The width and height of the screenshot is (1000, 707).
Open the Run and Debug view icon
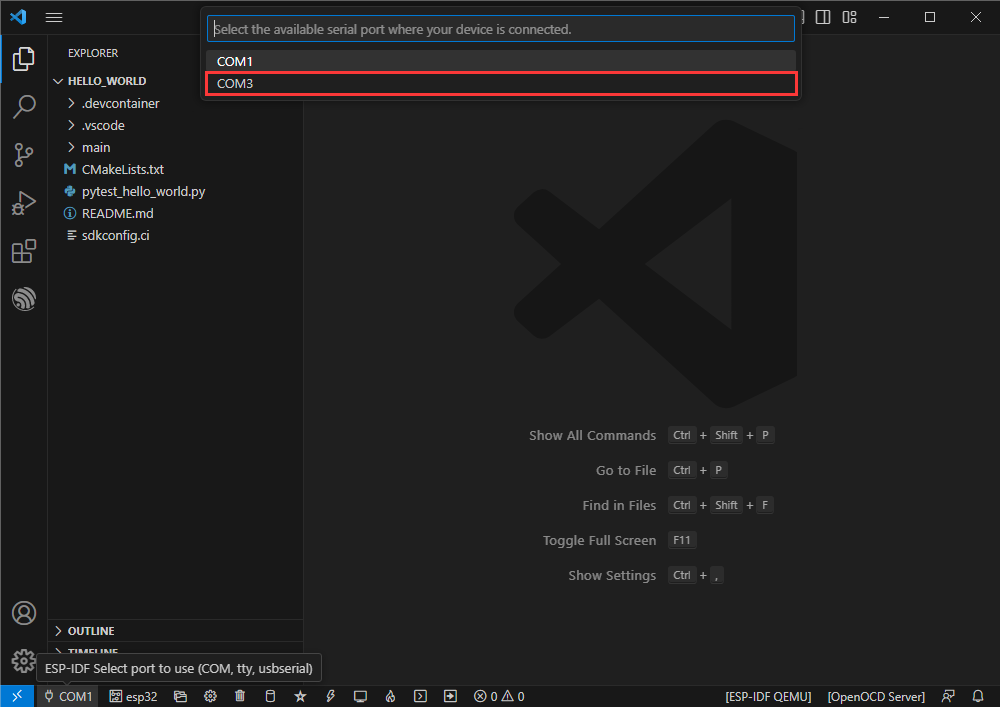click(24, 203)
